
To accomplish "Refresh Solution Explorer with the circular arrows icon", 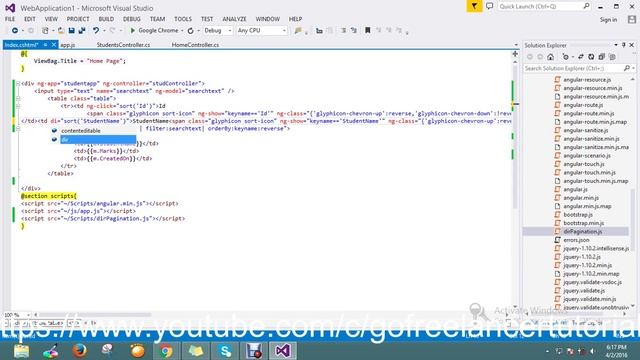I will [591, 57].
